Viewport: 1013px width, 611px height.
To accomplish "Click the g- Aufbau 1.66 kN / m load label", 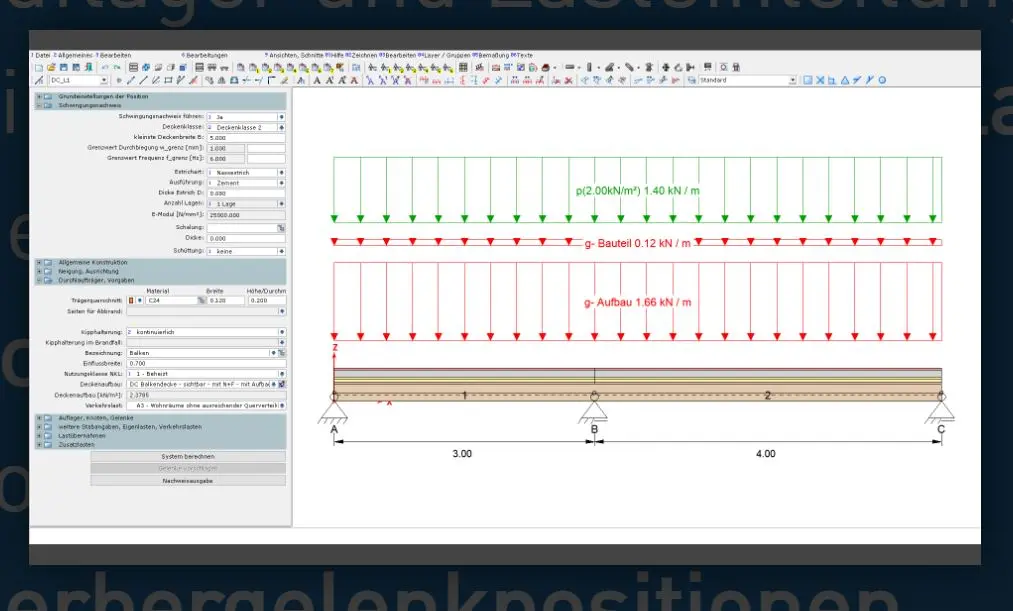I will point(638,302).
